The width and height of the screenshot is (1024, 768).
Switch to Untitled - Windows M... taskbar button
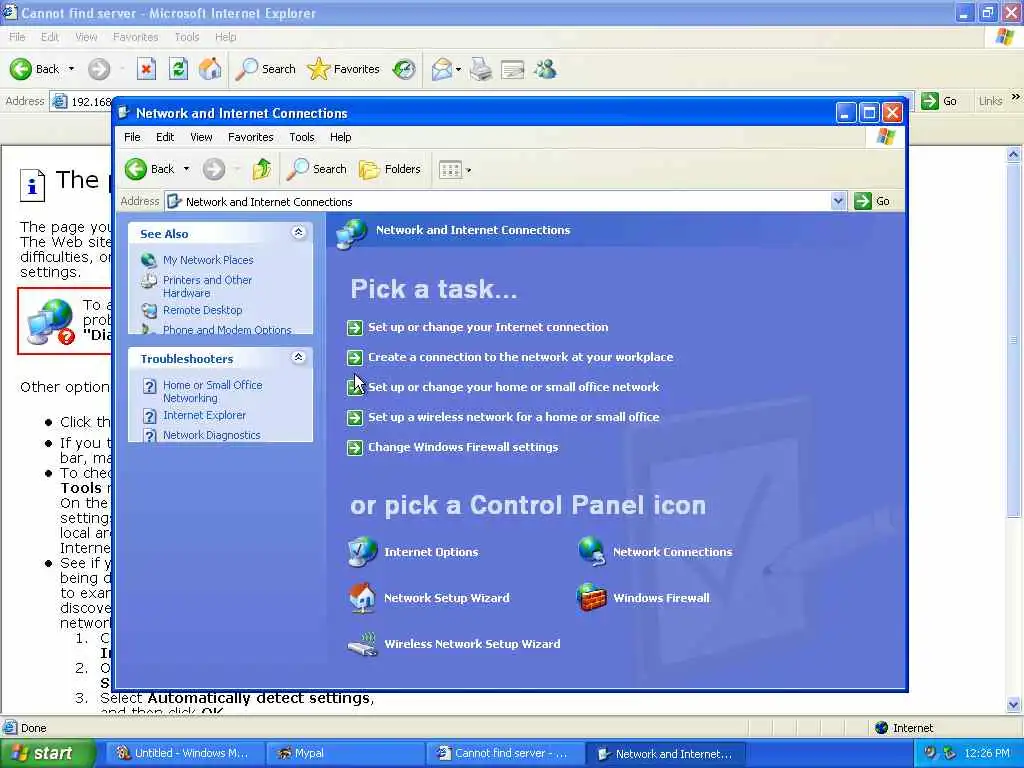tap(184, 754)
